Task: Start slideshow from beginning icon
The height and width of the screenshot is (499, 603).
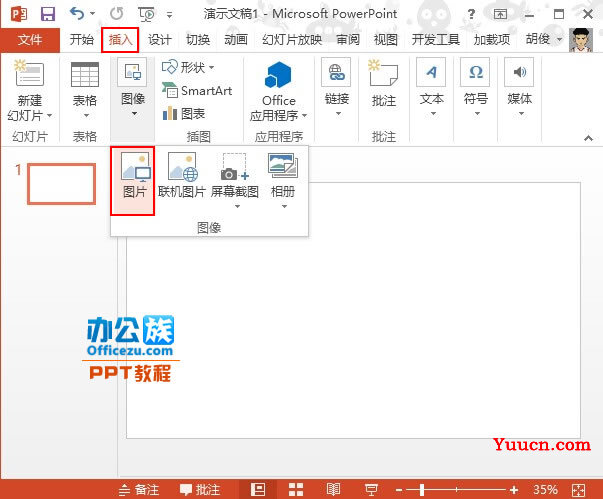Action: click(147, 14)
